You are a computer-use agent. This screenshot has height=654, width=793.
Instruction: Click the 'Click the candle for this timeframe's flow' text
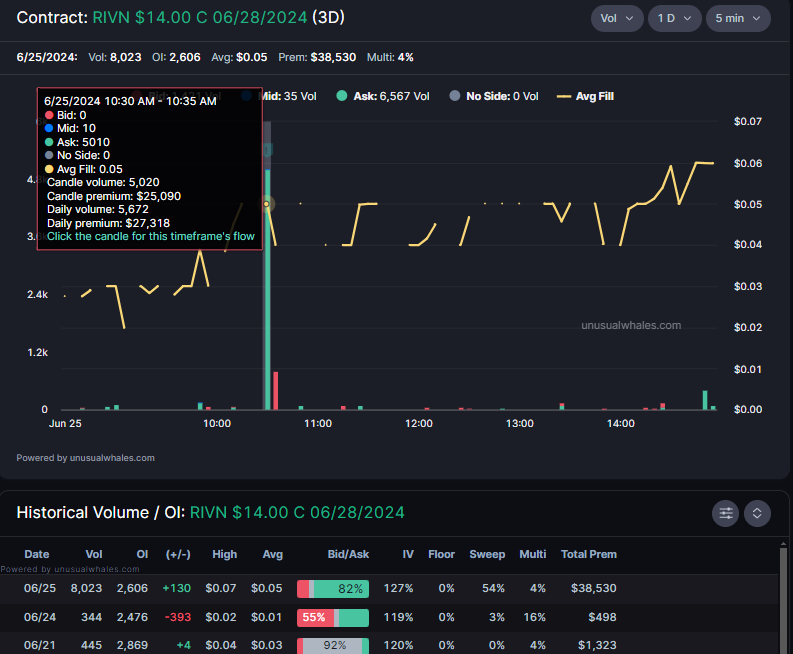151,236
